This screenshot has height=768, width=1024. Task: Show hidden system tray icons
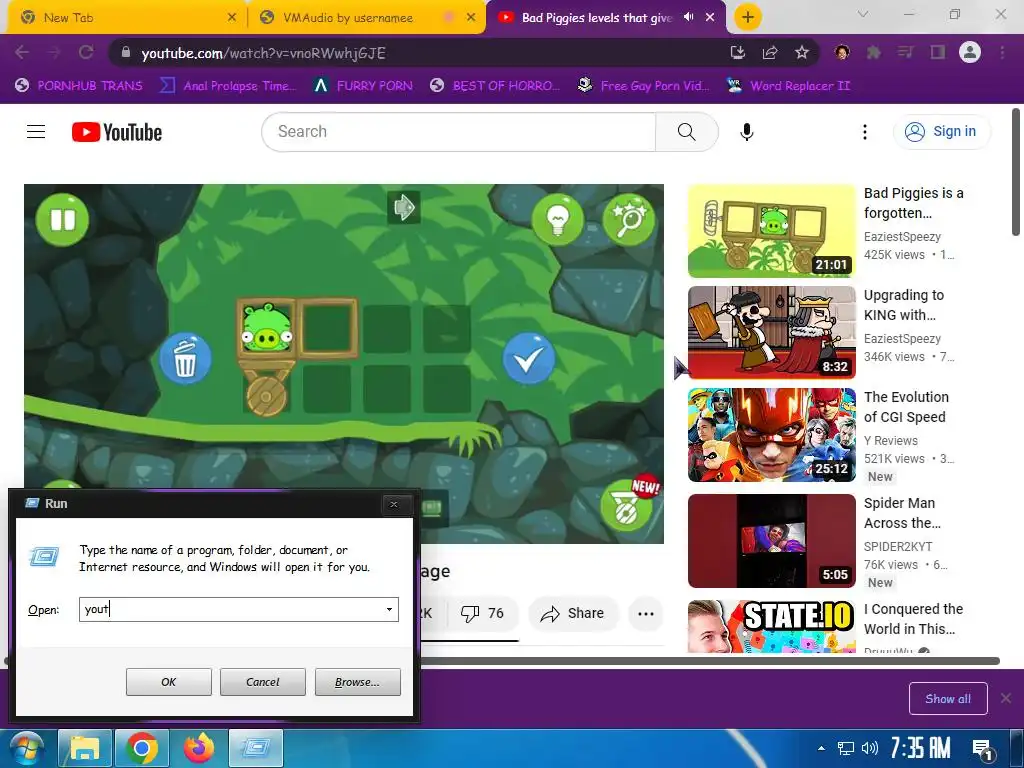[x=821, y=748]
